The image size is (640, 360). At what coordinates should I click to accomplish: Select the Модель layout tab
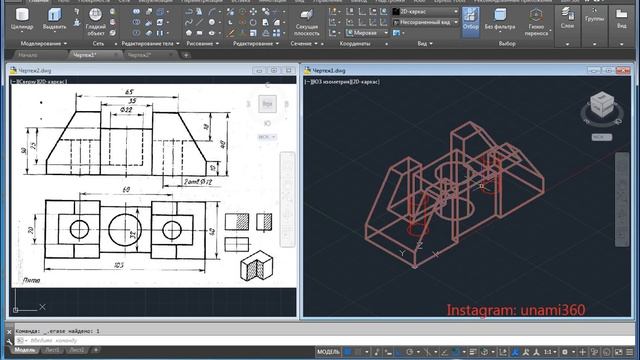25,350
